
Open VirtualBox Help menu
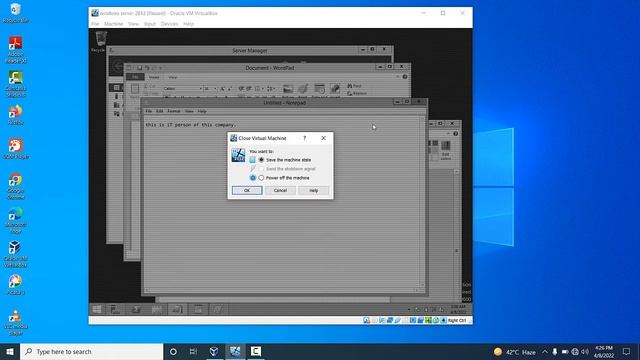coord(188,24)
